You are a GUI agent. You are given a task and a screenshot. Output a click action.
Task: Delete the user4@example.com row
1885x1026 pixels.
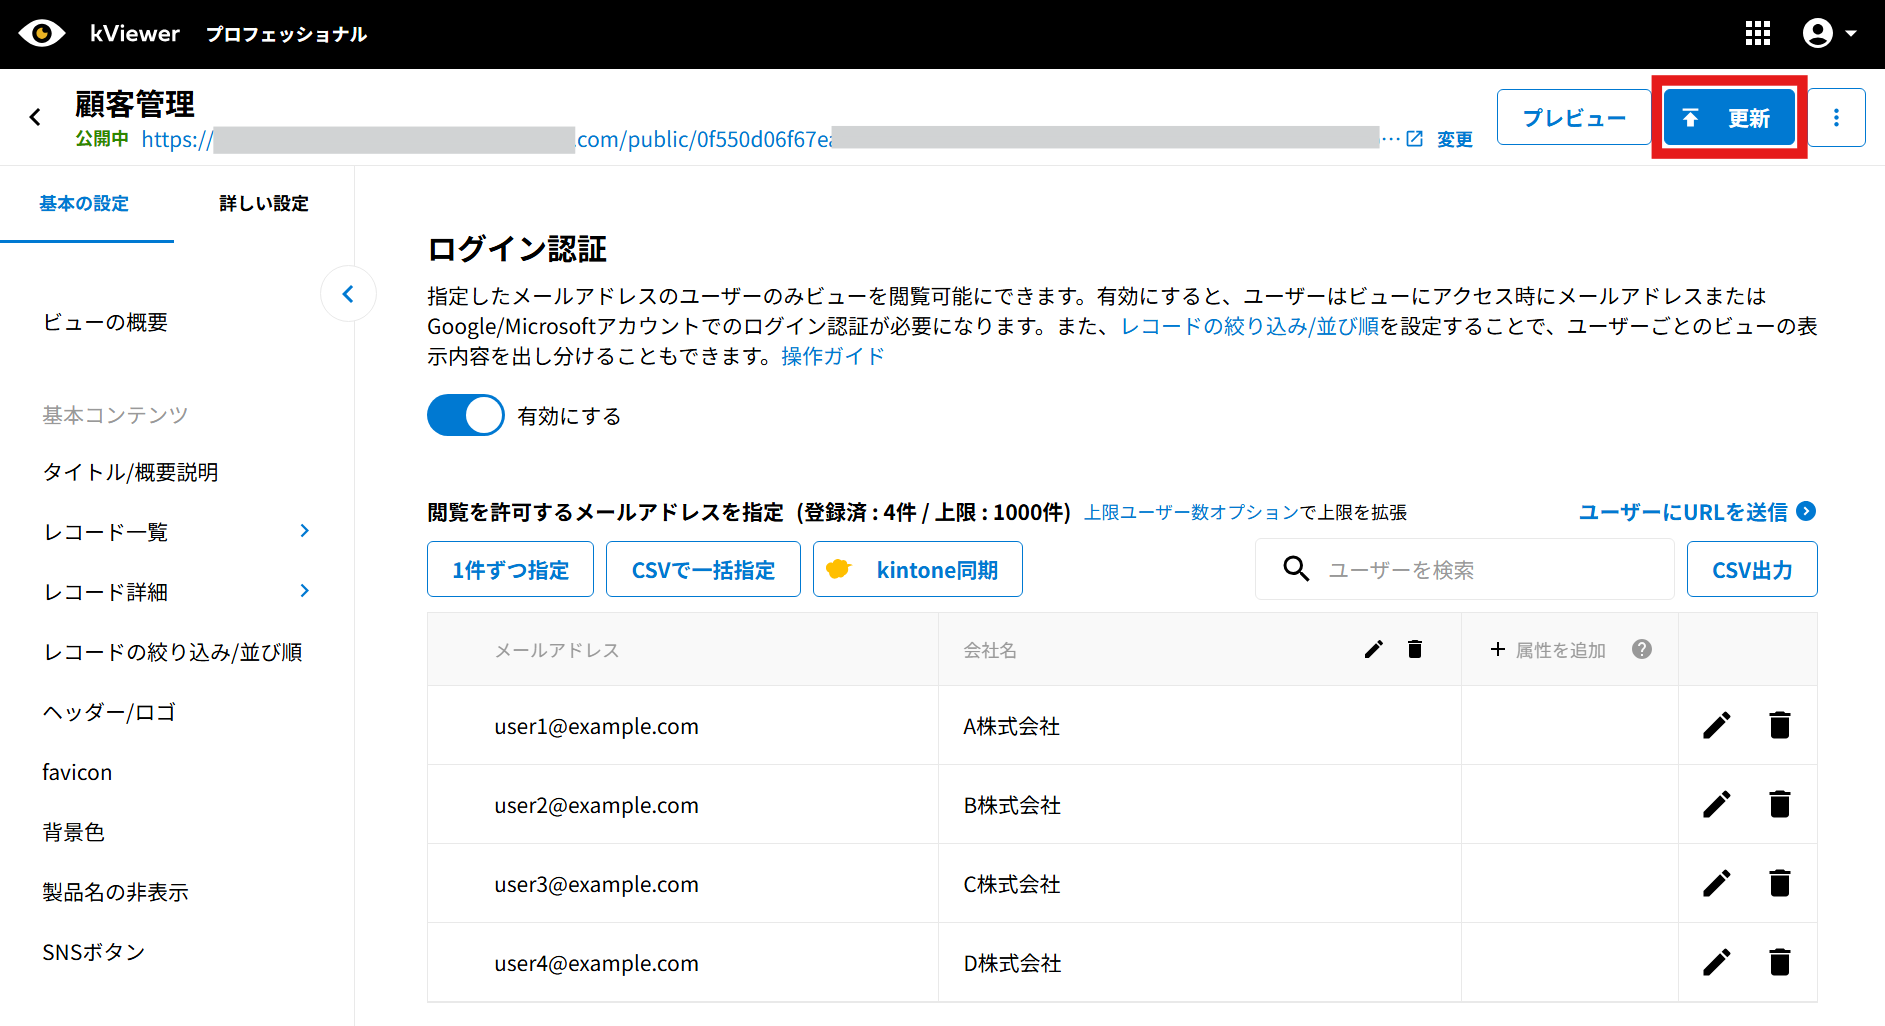(1779, 963)
